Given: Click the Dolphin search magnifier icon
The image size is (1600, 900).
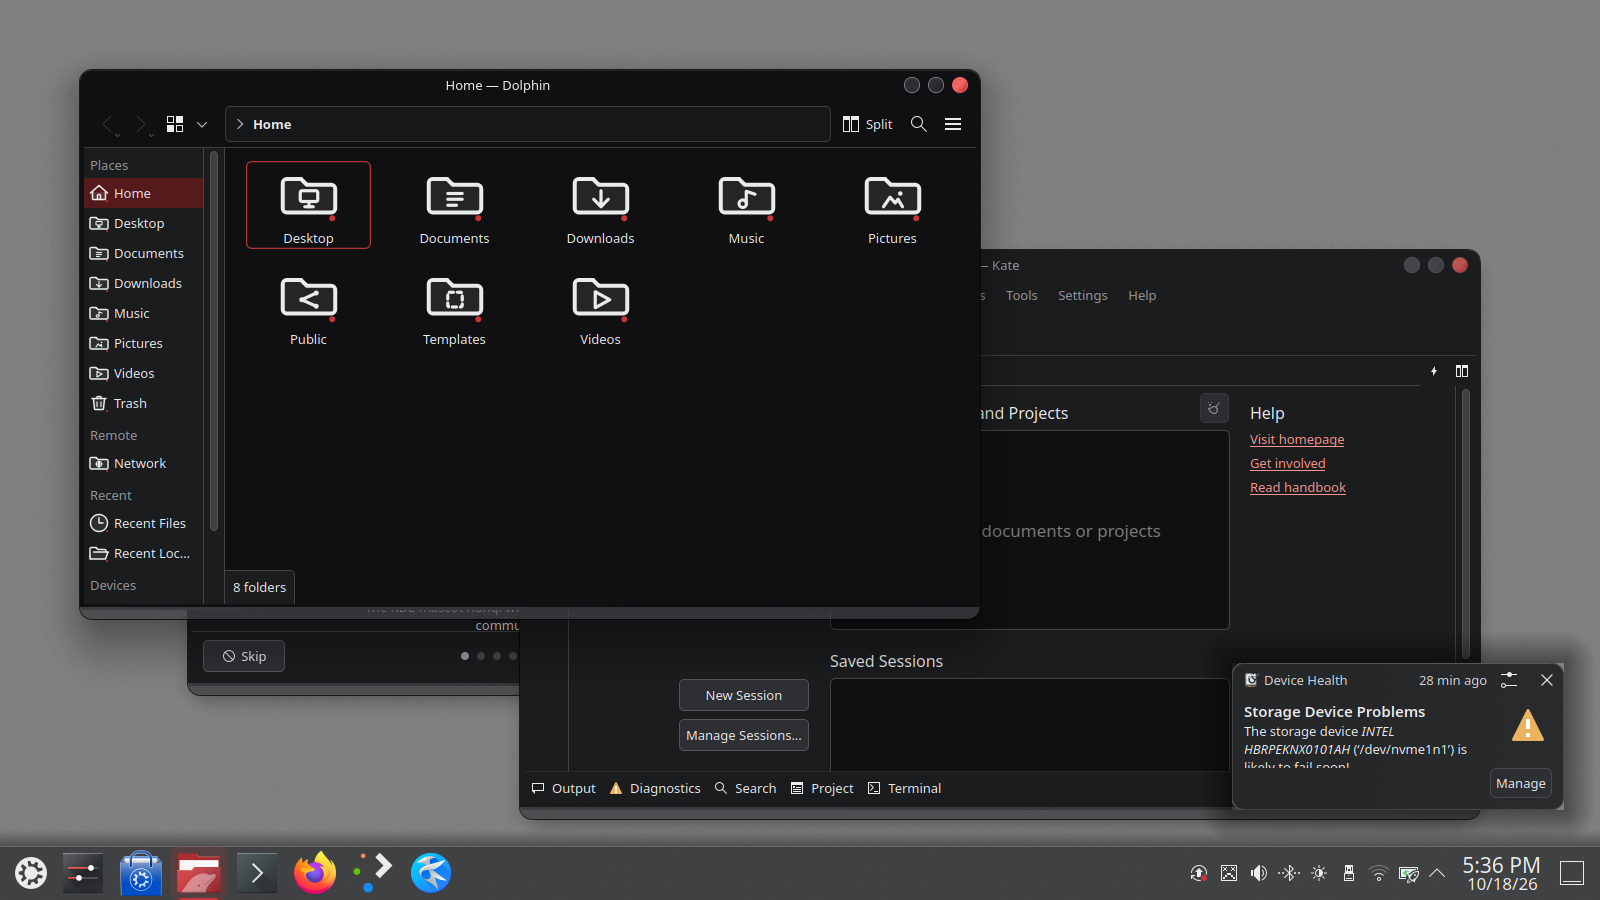Looking at the screenshot, I should point(919,124).
